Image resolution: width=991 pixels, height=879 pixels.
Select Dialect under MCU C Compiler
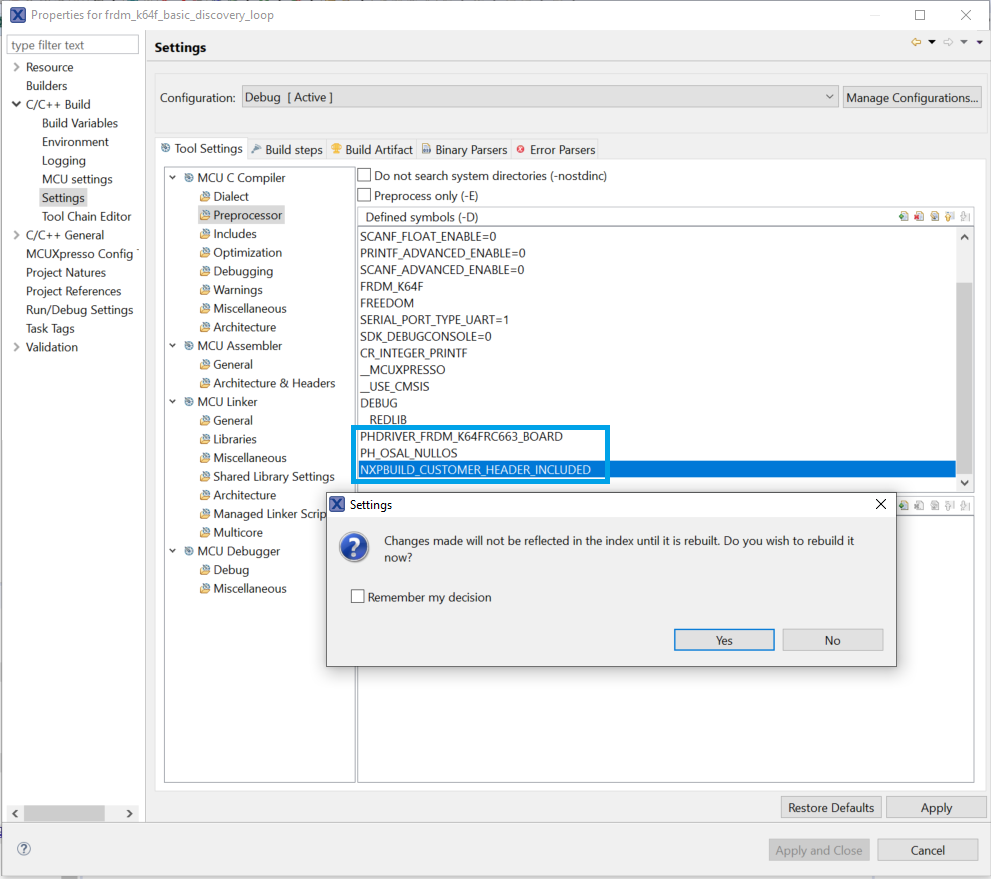(x=231, y=197)
